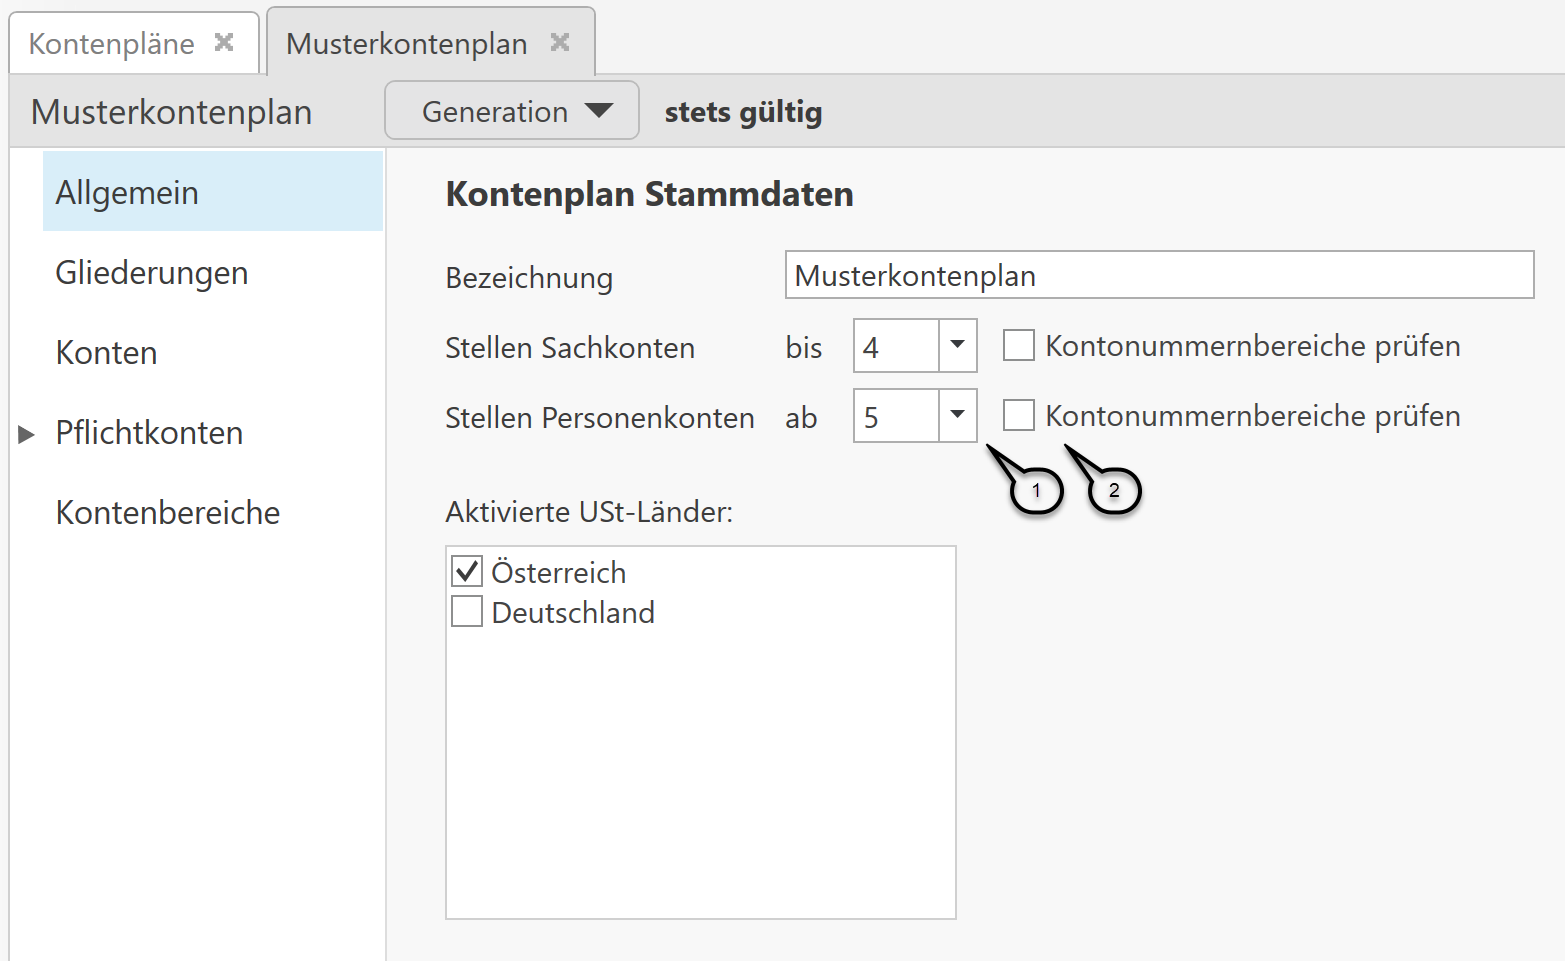Open the Gliederungen sidebar section

click(x=151, y=272)
